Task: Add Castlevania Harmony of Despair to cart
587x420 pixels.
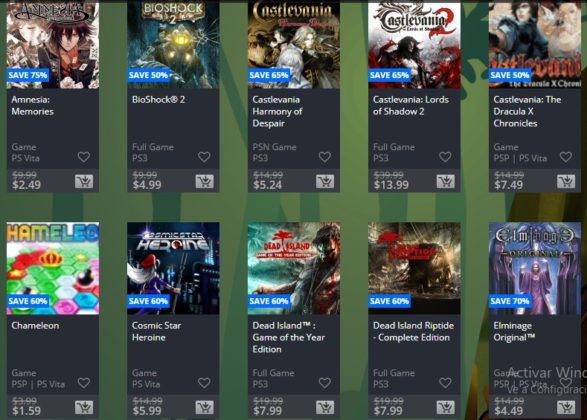Action: [325, 182]
